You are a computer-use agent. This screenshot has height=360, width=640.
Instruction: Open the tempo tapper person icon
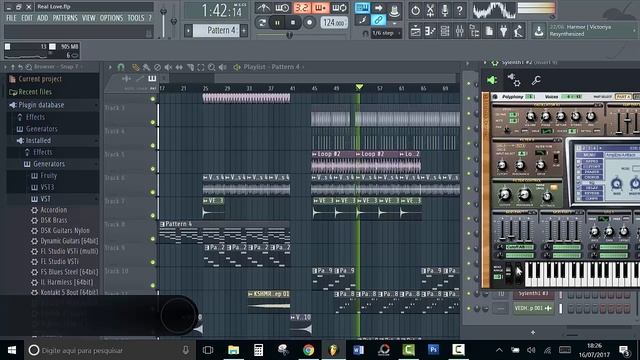(x=518, y=31)
